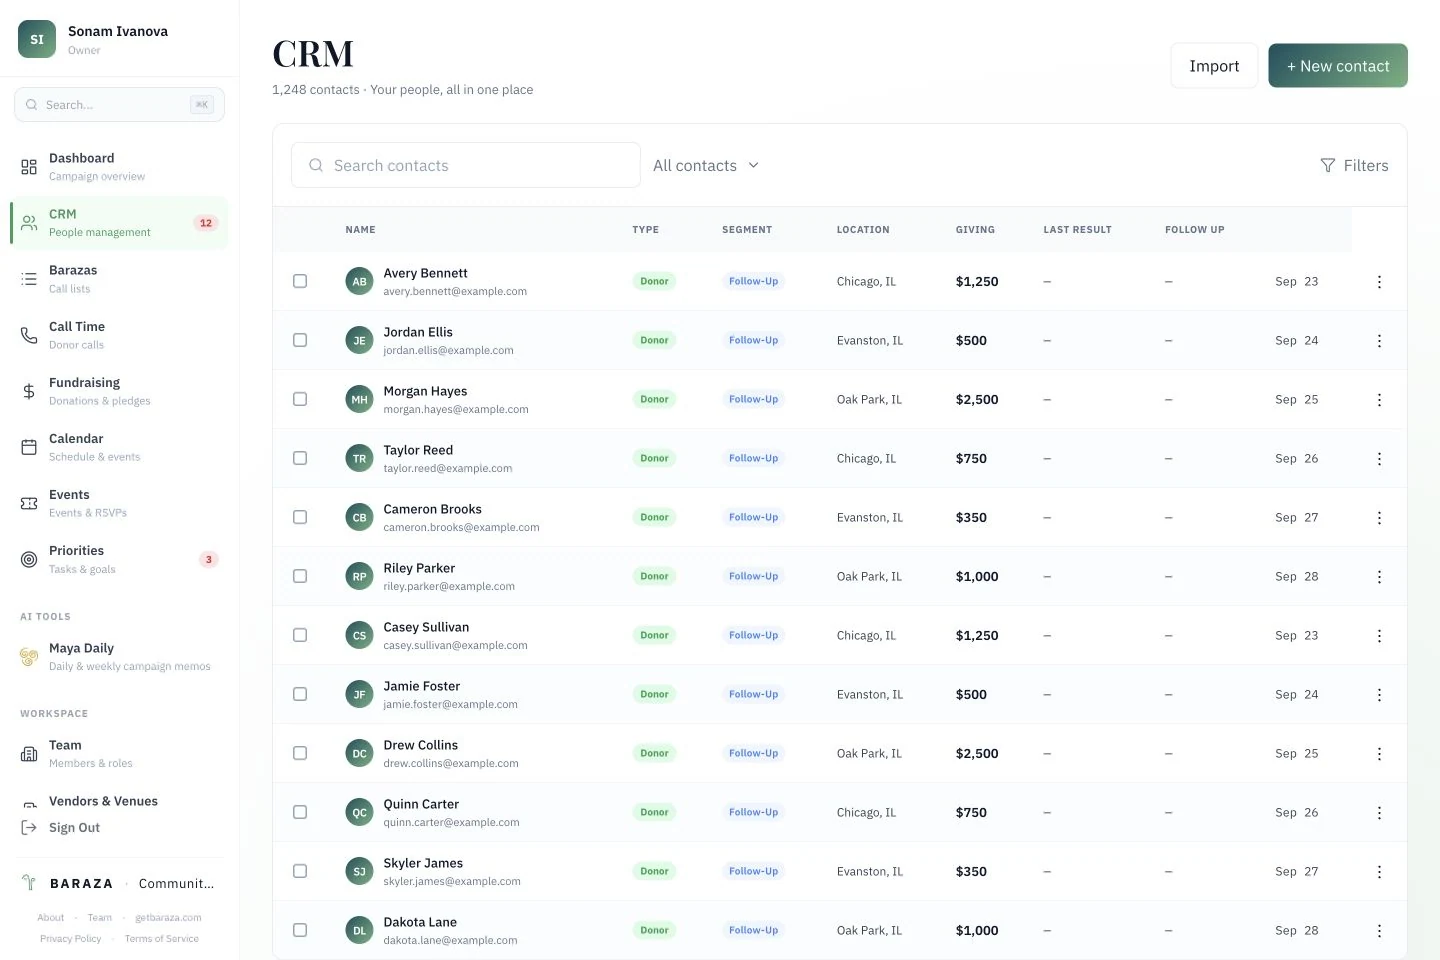Open row menu for Jamie Foster
Viewport: 1440px width, 960px height.
click(x=1379, y=695)
